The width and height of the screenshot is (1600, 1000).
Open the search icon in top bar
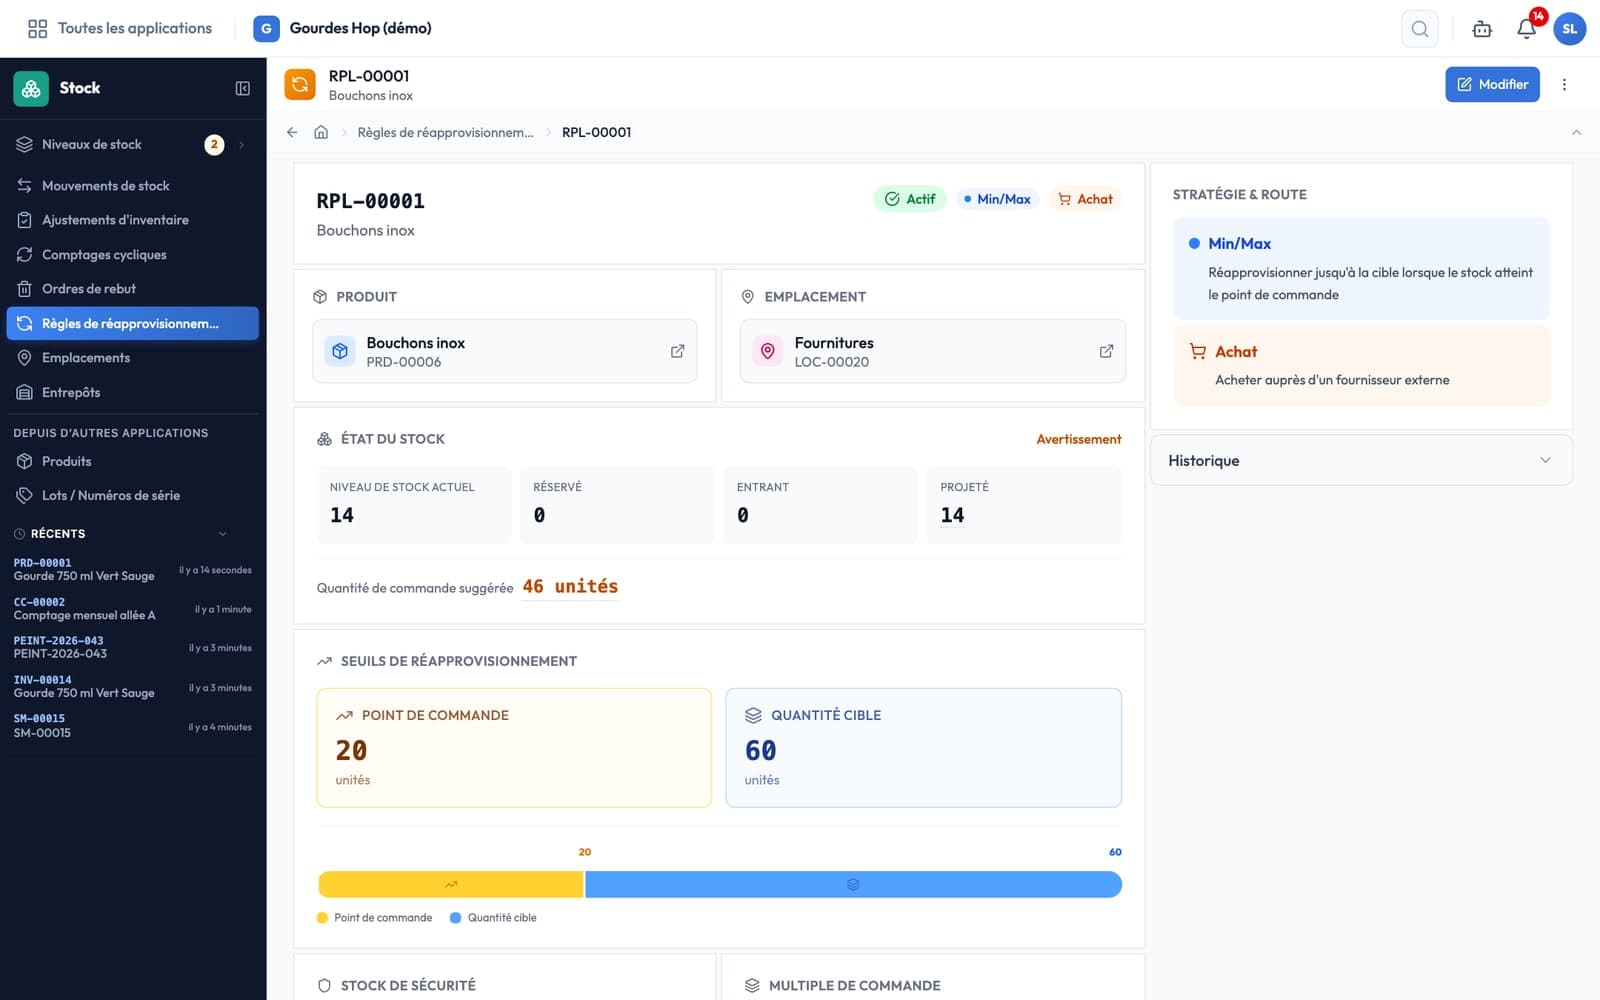[1419, 29]
